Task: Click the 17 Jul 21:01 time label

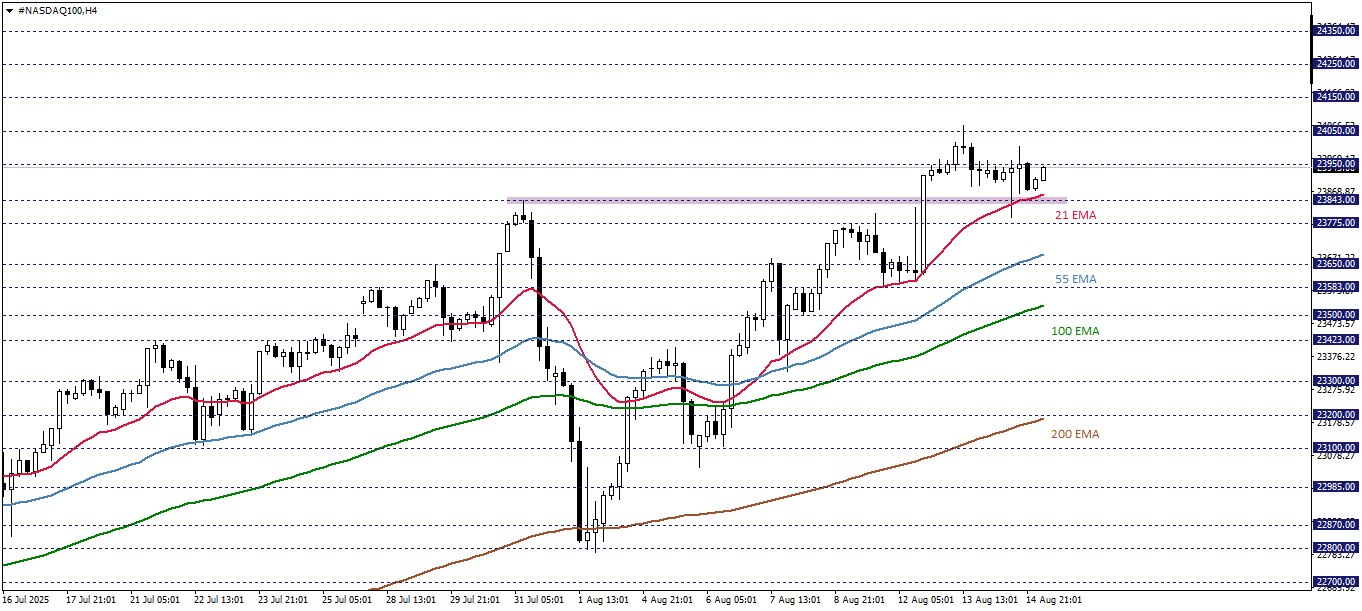Action: tap(90, 600)
